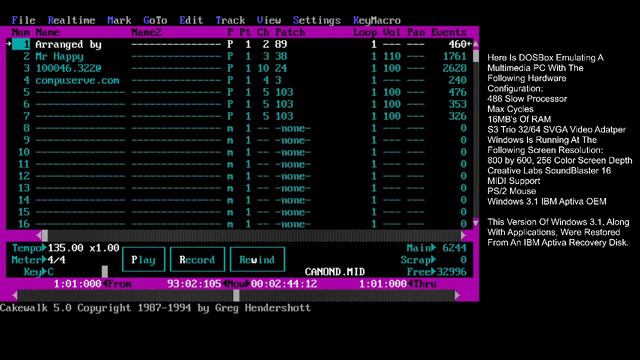Open the View menu
640x360 pixels.
[x=269, y=20]
